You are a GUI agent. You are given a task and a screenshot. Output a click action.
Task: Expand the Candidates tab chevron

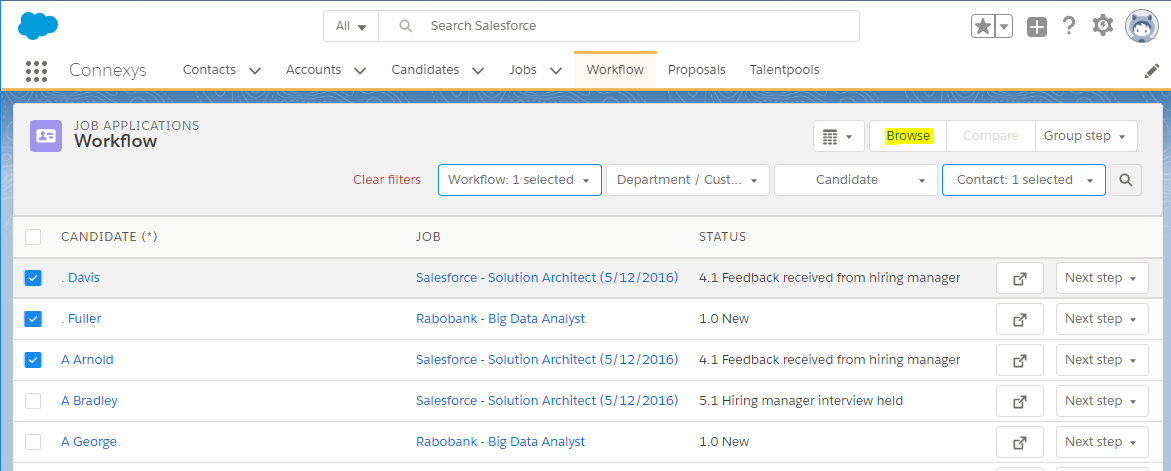point(478,71)
